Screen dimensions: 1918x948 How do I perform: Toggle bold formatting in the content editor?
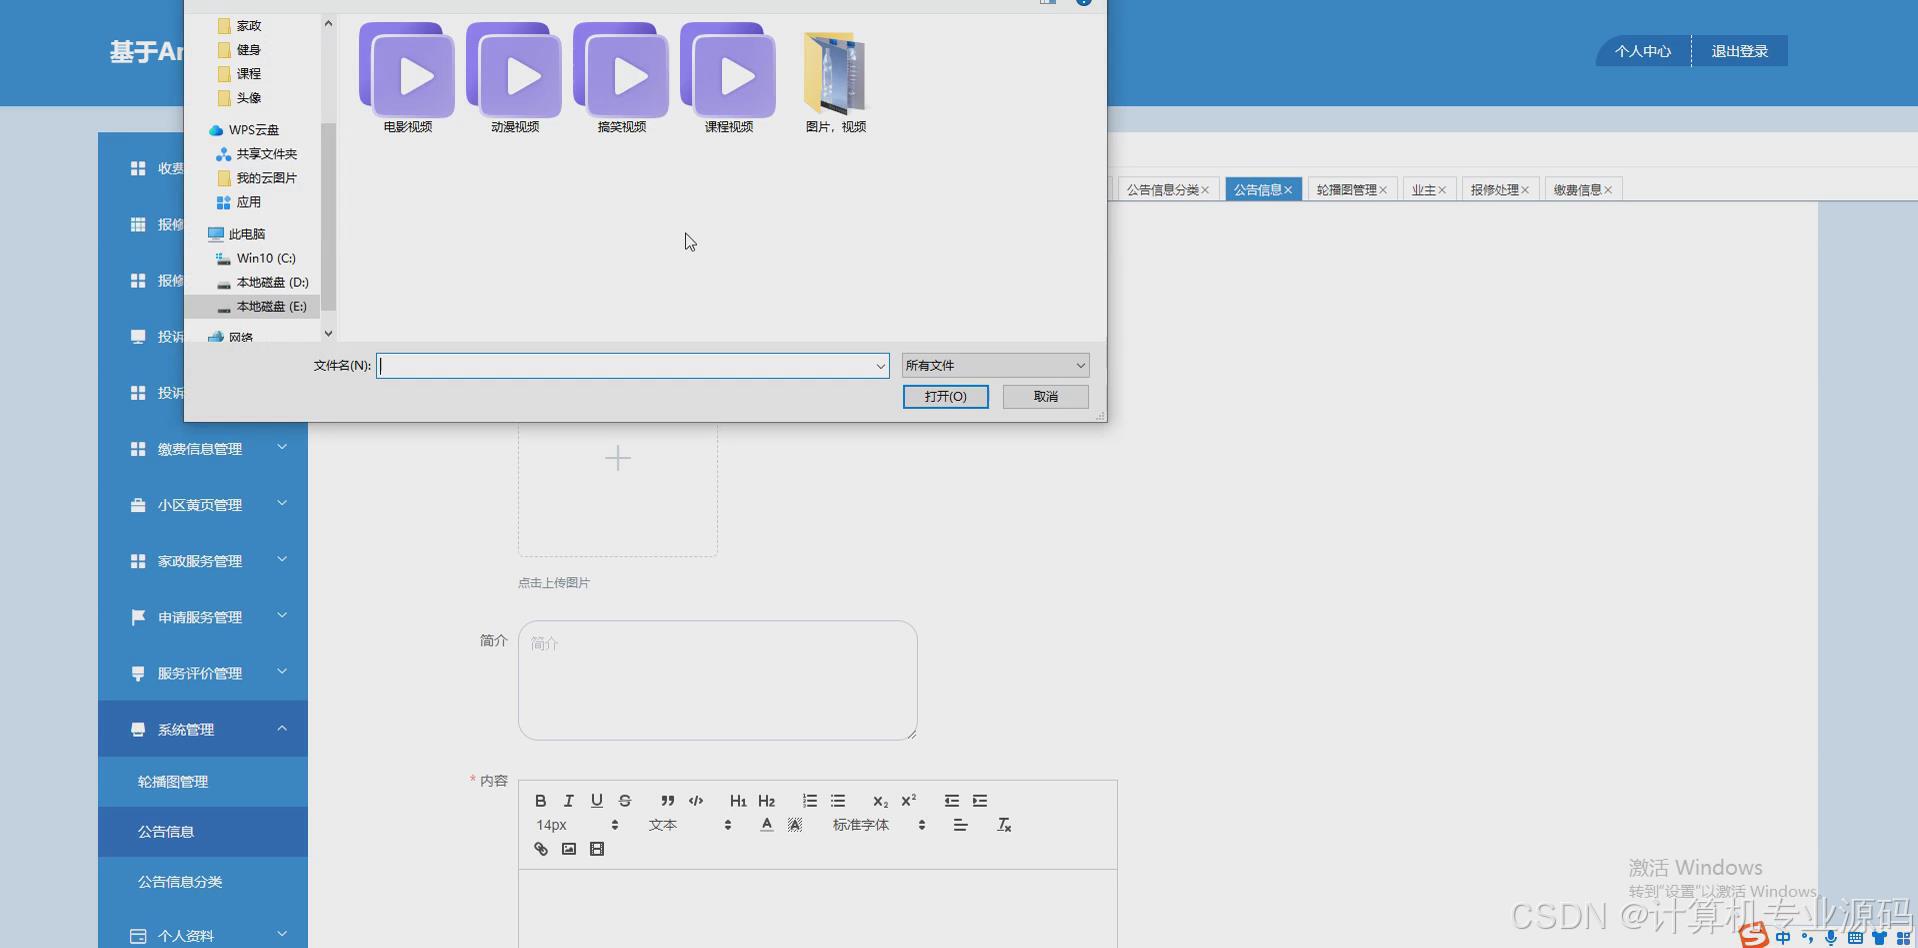point(540,801)
